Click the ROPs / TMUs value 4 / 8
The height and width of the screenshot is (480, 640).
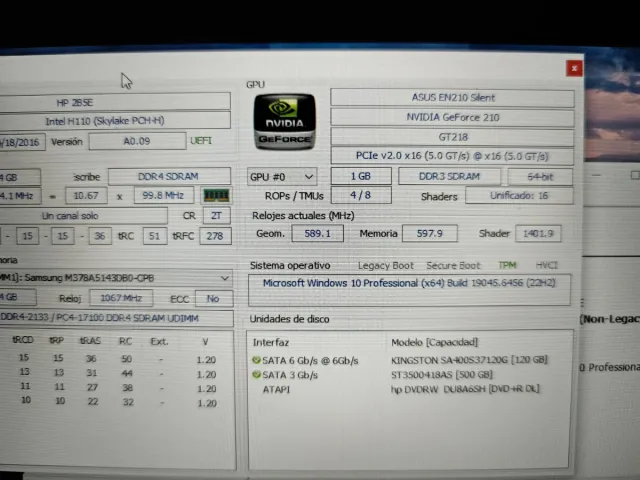[361, 195]
